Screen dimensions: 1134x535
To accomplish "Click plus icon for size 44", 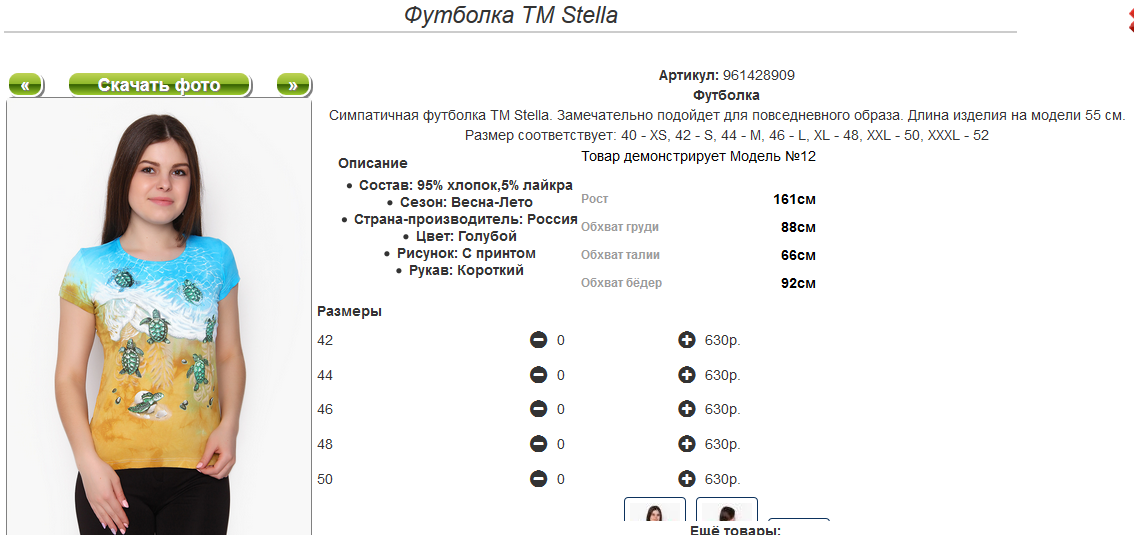I will point(686,375).
